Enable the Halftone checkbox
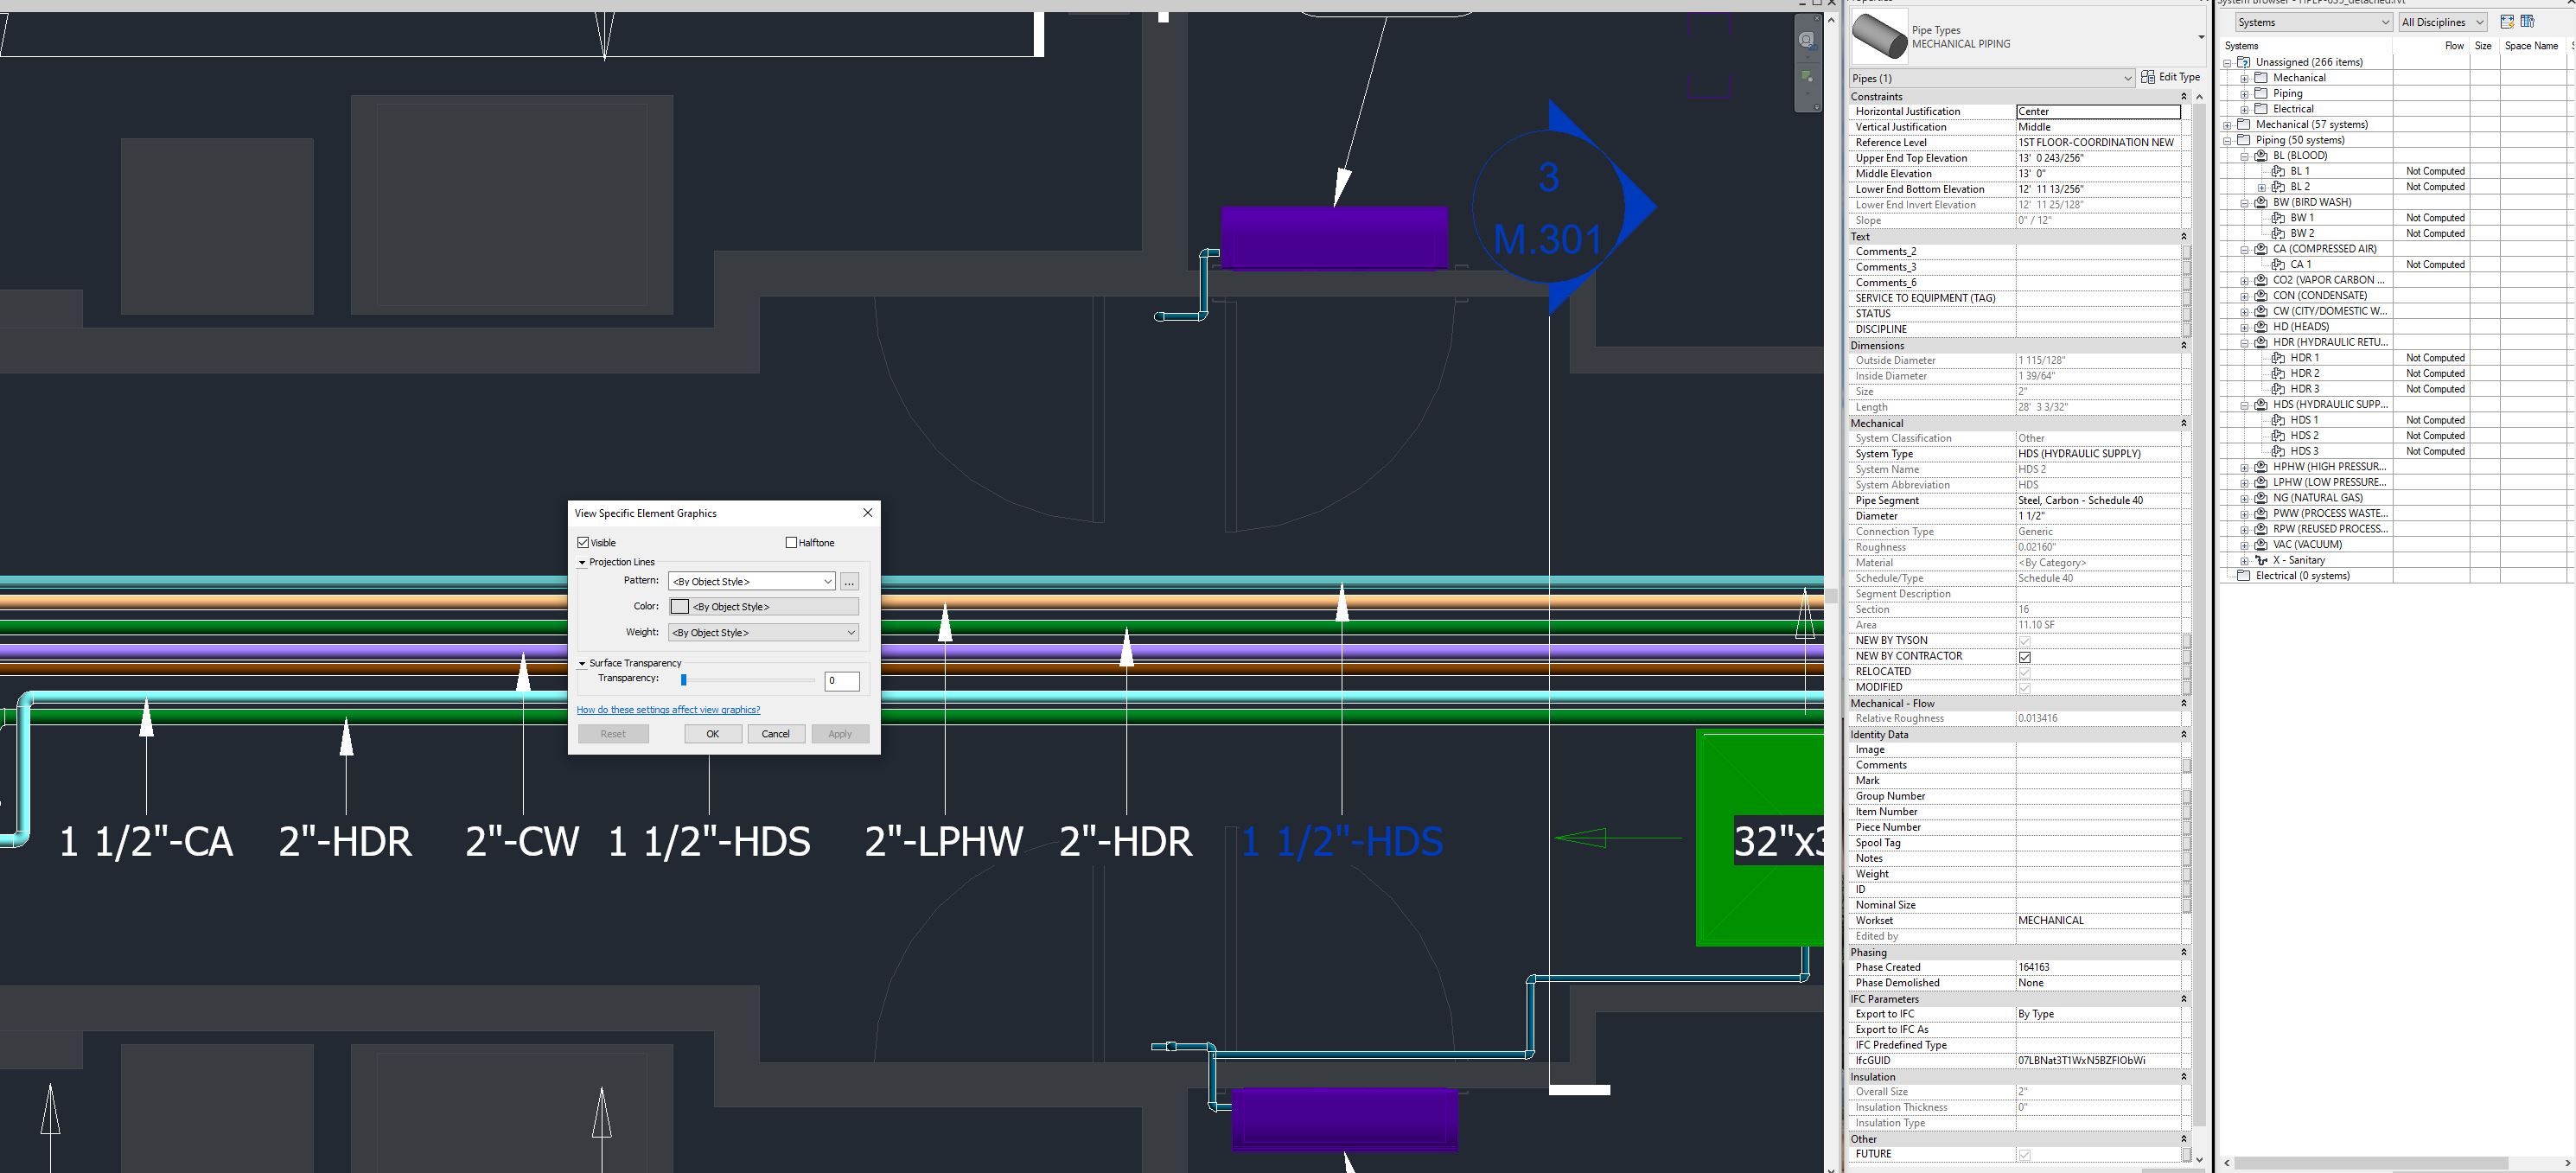The image size is (2576, 1173). (790, 542)
